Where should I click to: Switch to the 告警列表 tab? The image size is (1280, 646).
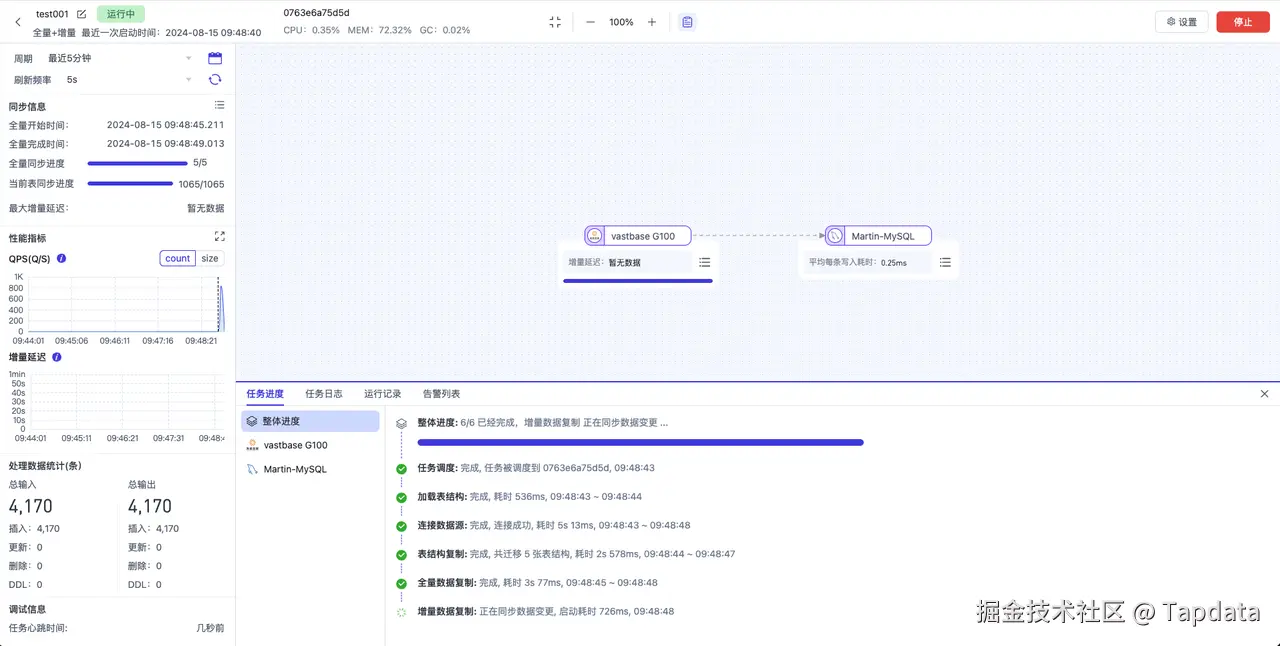(x=441, y=394)
